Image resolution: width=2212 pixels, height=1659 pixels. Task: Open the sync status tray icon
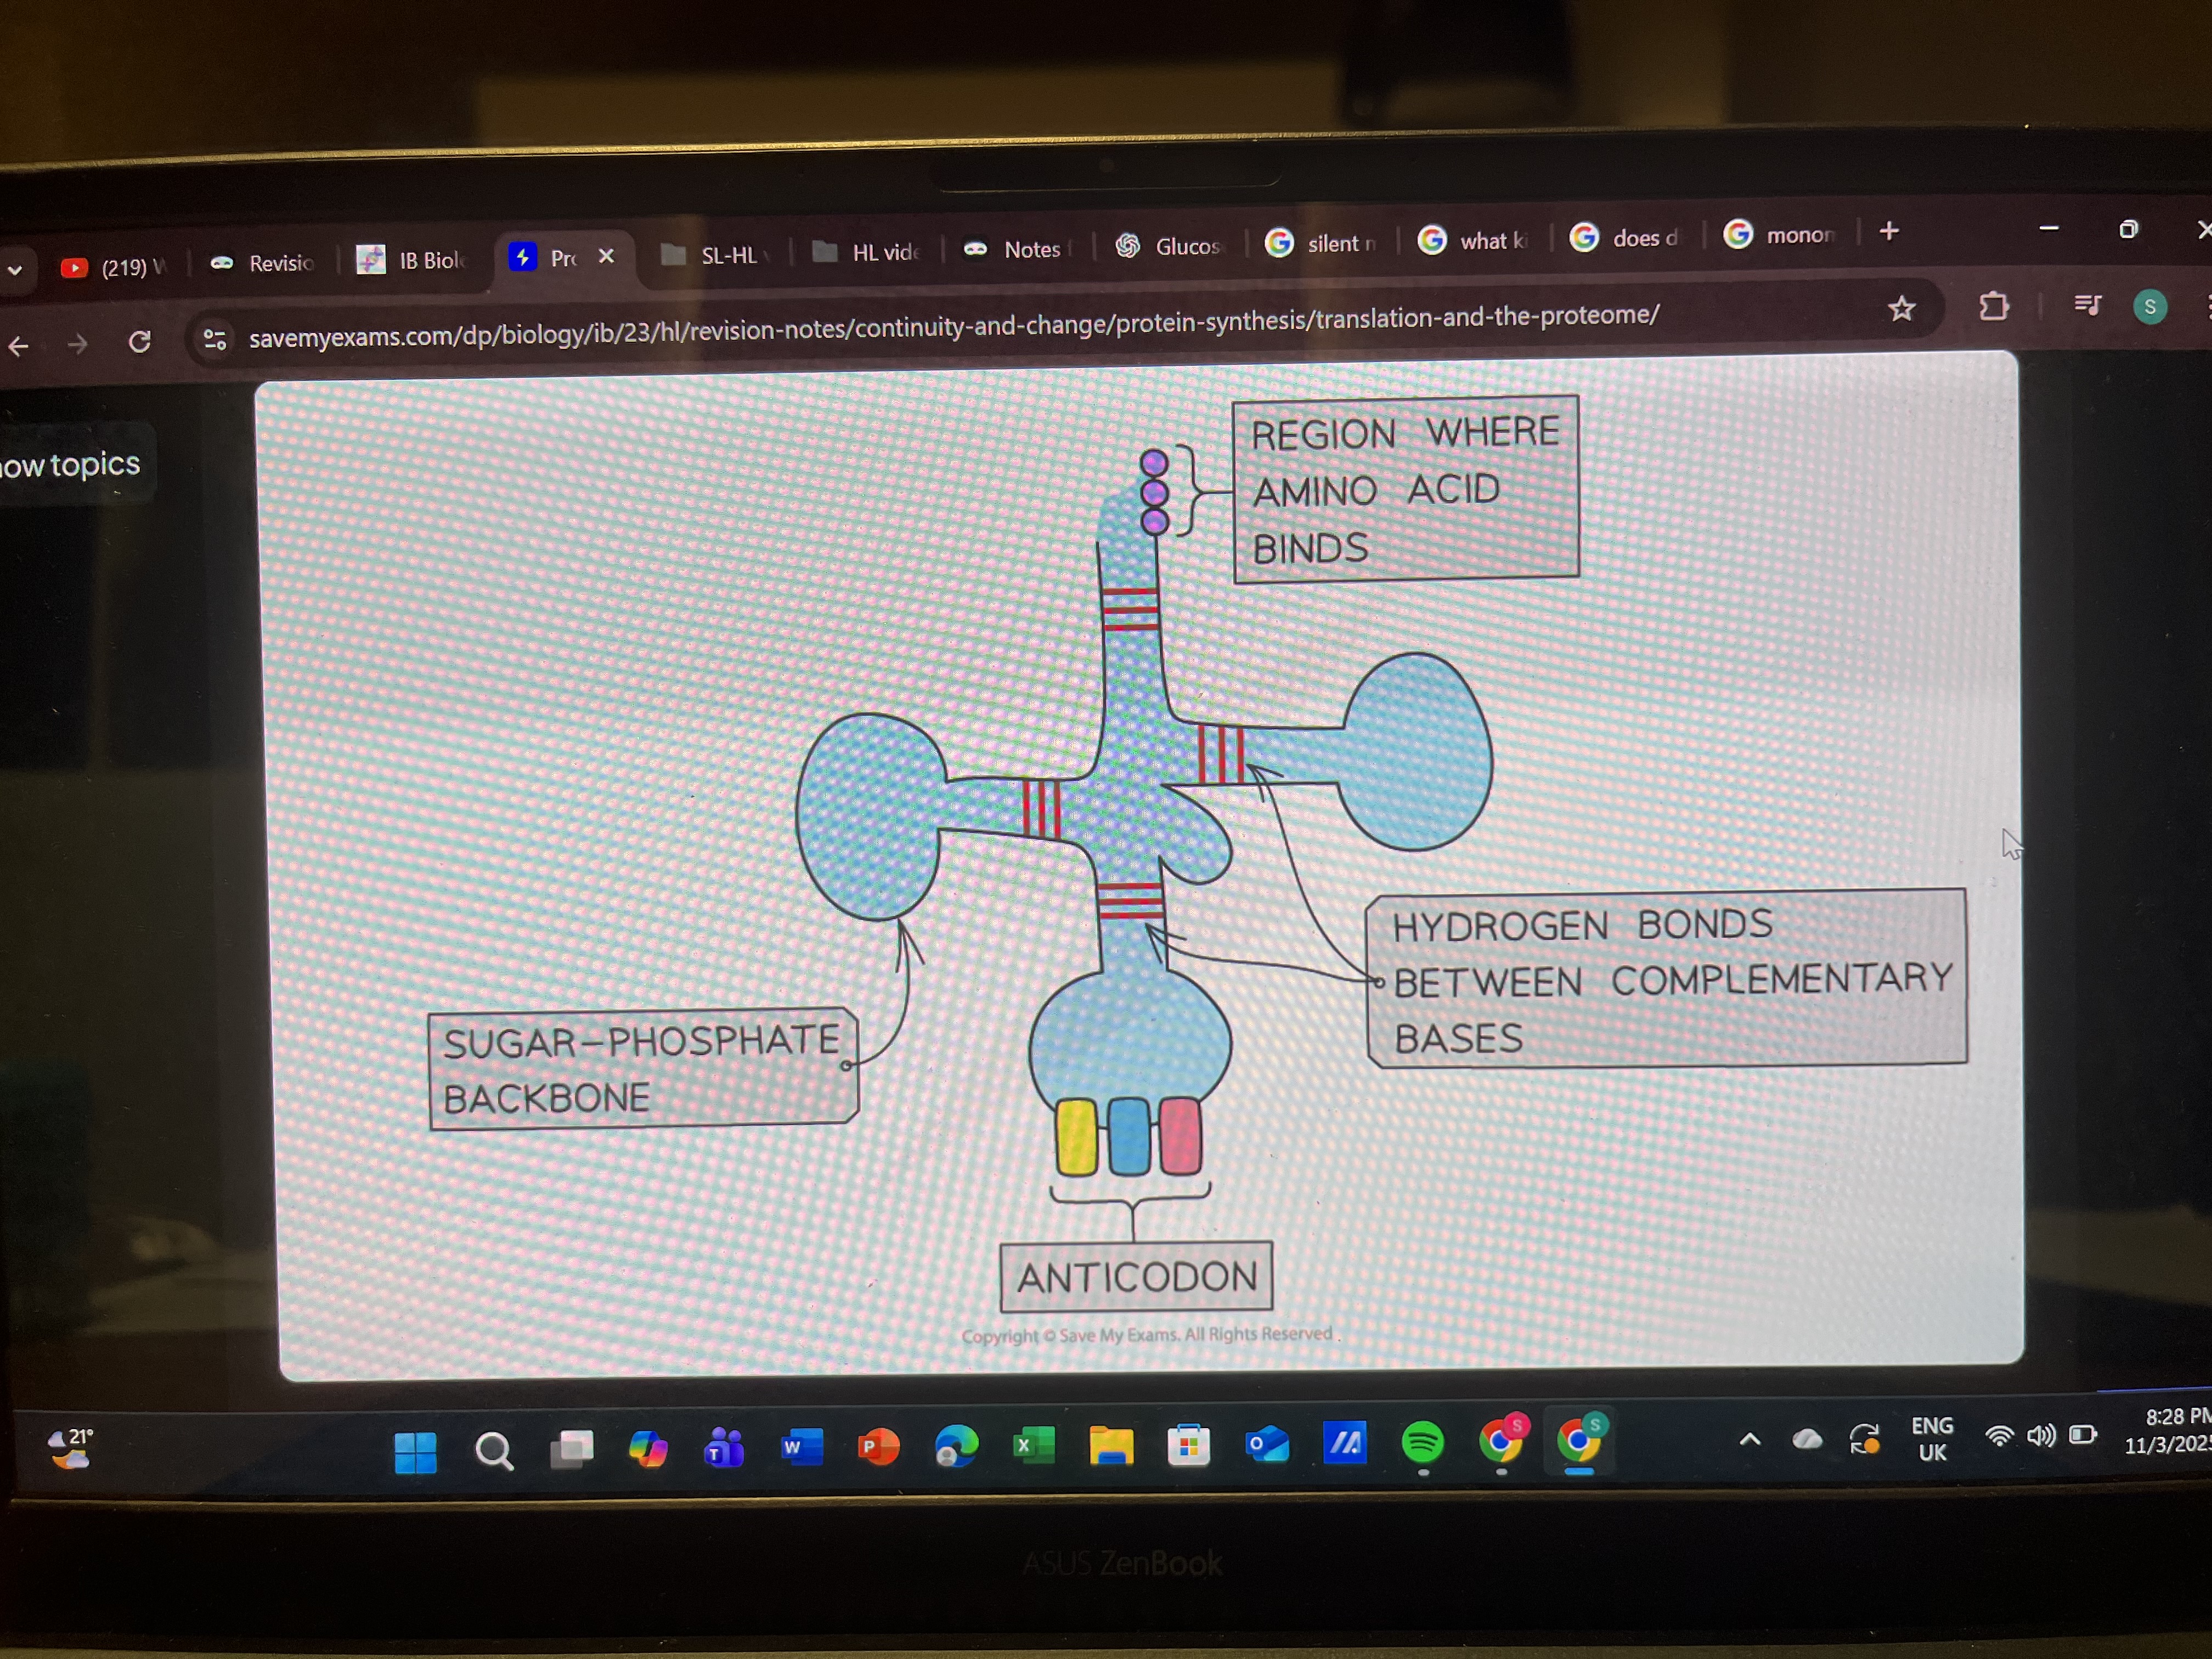click(x=1864, y=1440)
